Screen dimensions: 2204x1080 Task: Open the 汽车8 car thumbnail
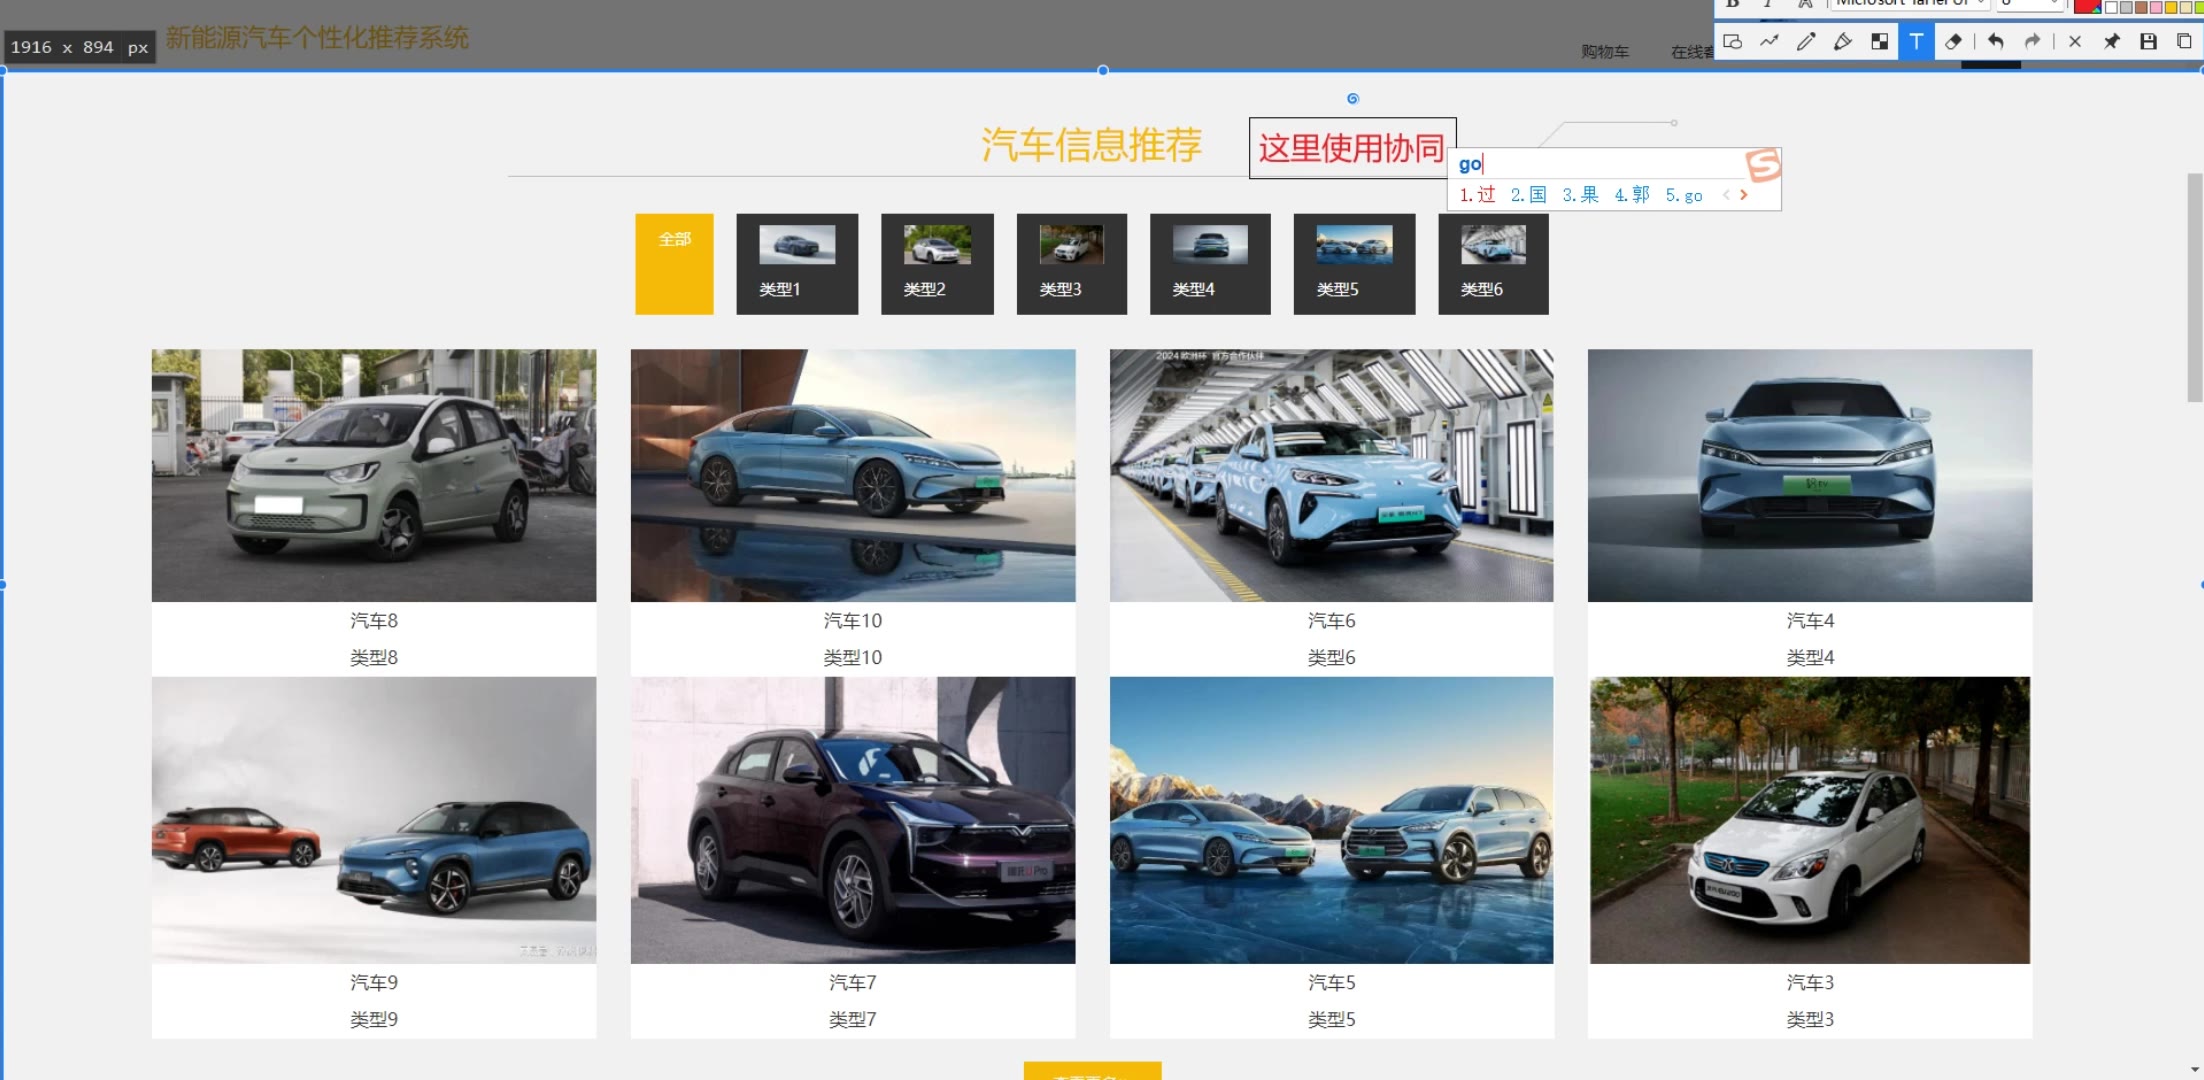click(374, 475)
